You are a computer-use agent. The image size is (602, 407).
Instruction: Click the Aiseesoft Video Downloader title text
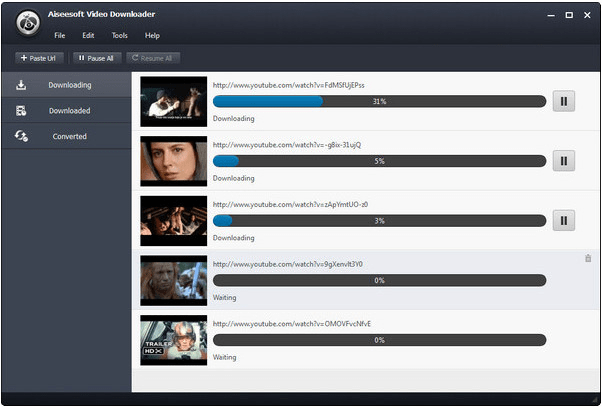[x=101, y=14]
